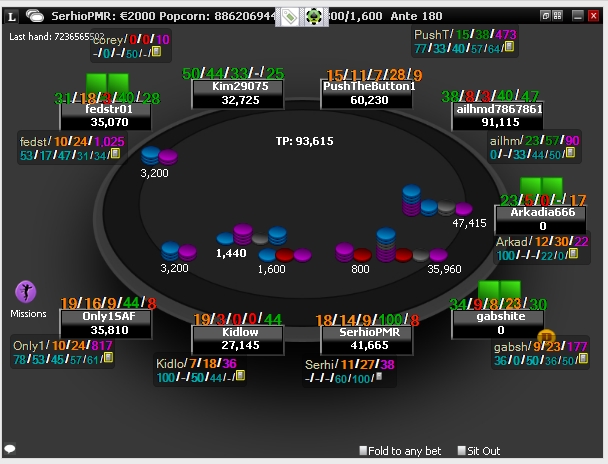This screenshot has height=464, width=608.
Task: Click the 800 bet amount
Action: tap(360, 269)
